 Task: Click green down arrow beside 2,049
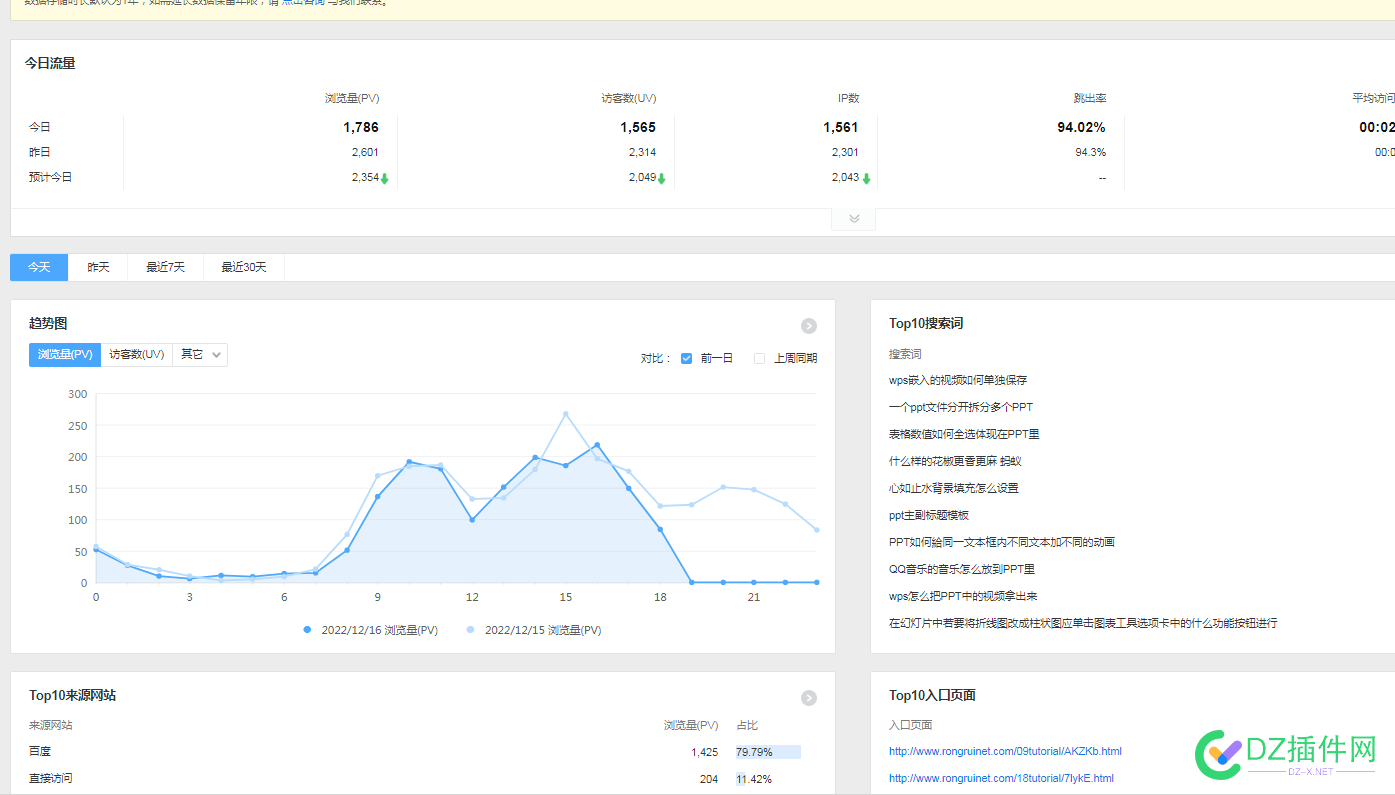[x=661, y=178]
